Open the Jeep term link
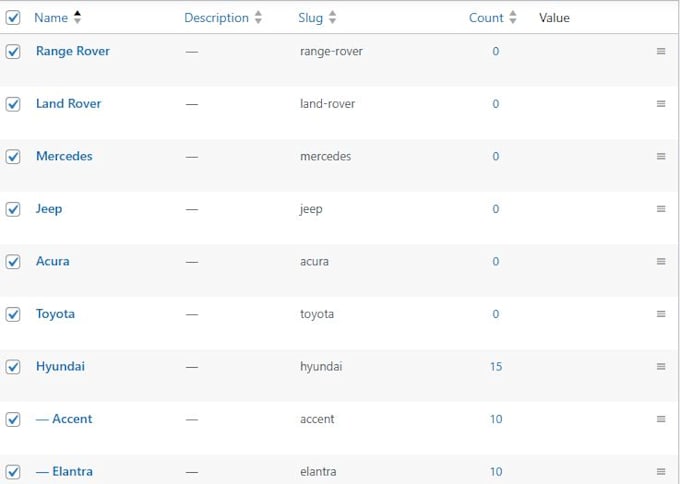 [x=49, y=209]
